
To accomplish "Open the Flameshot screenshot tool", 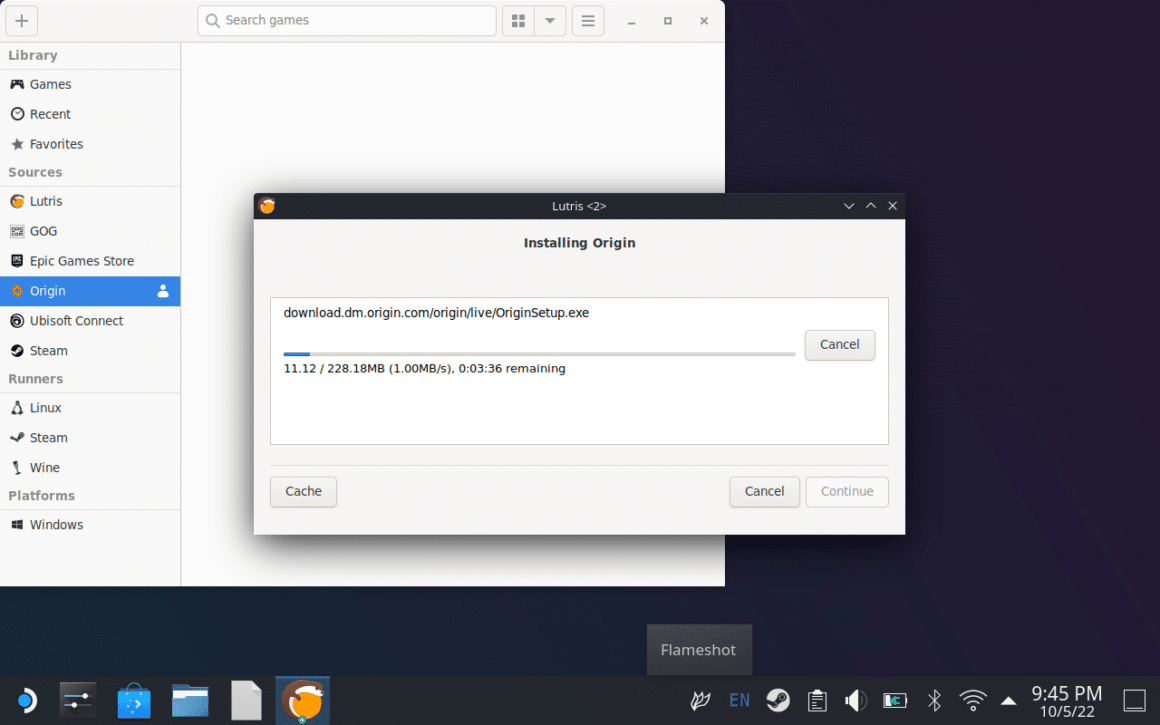I will pos(699,650).
